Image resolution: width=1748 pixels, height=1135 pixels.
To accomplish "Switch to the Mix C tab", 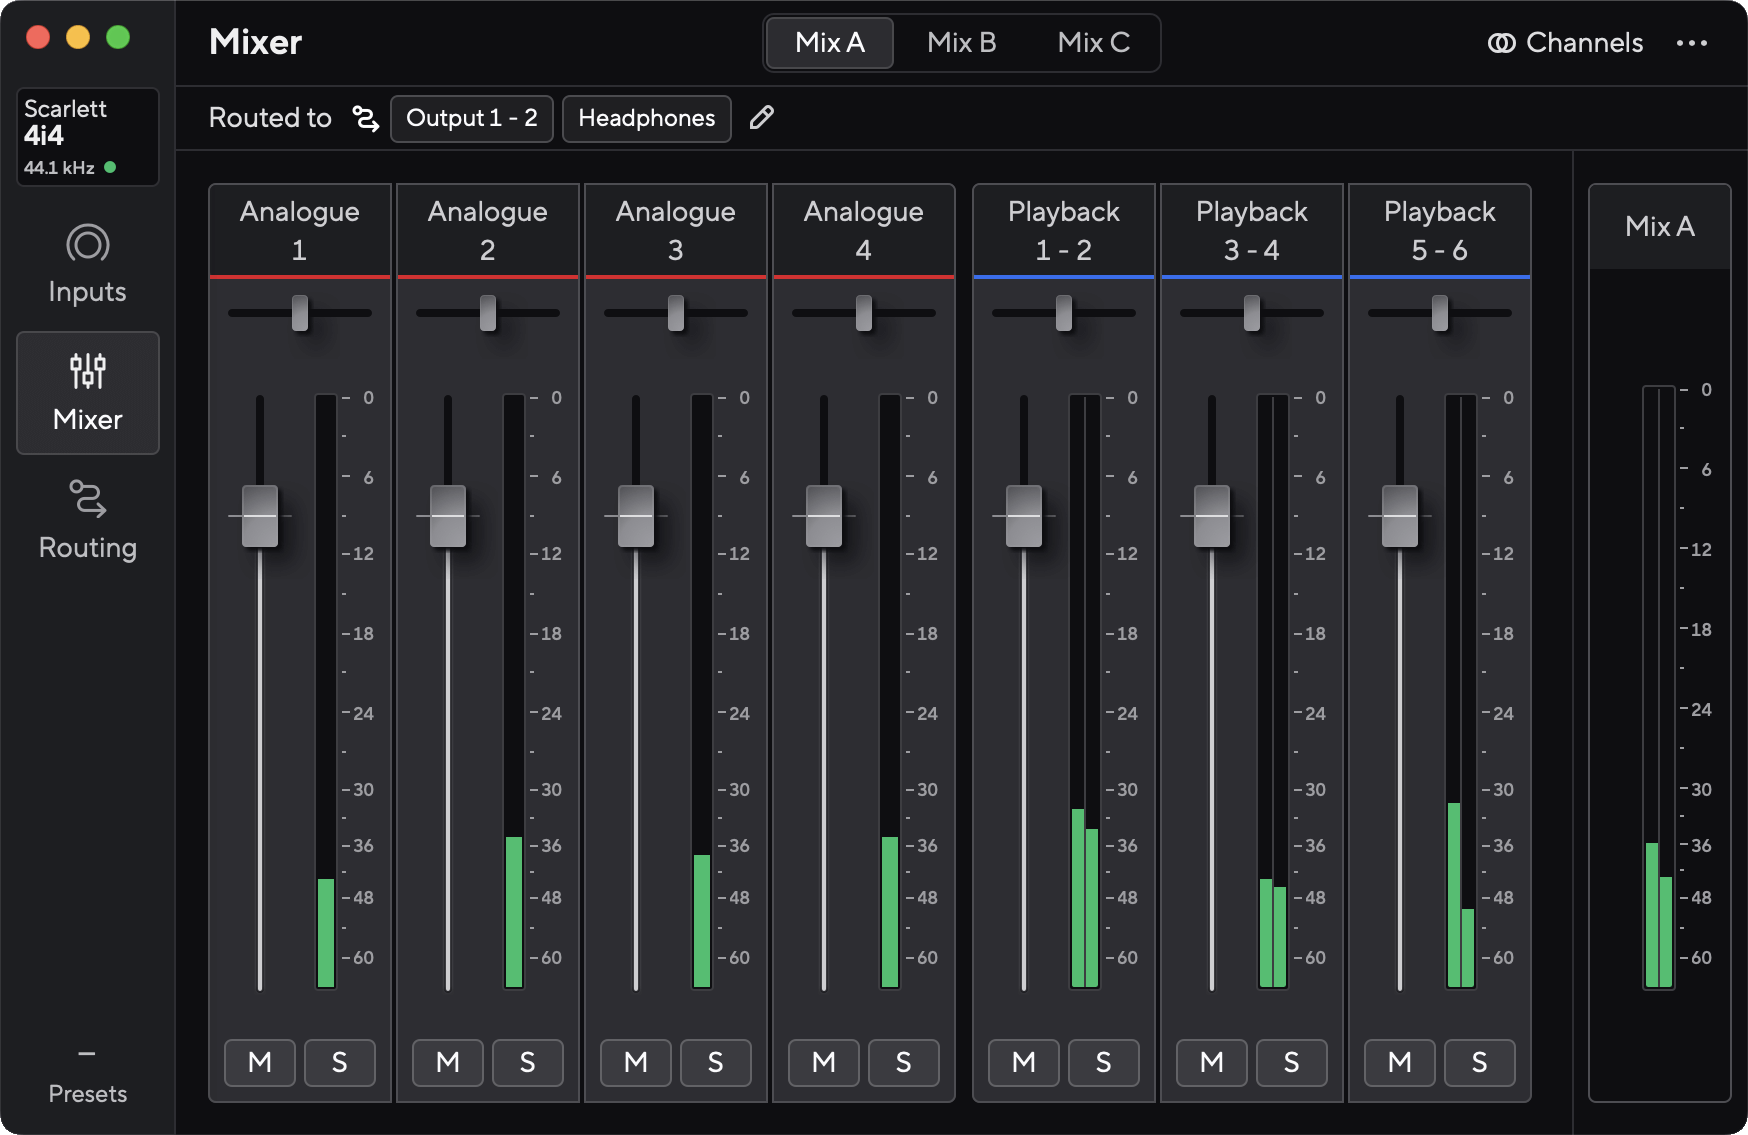I will tap(1094, 43).
